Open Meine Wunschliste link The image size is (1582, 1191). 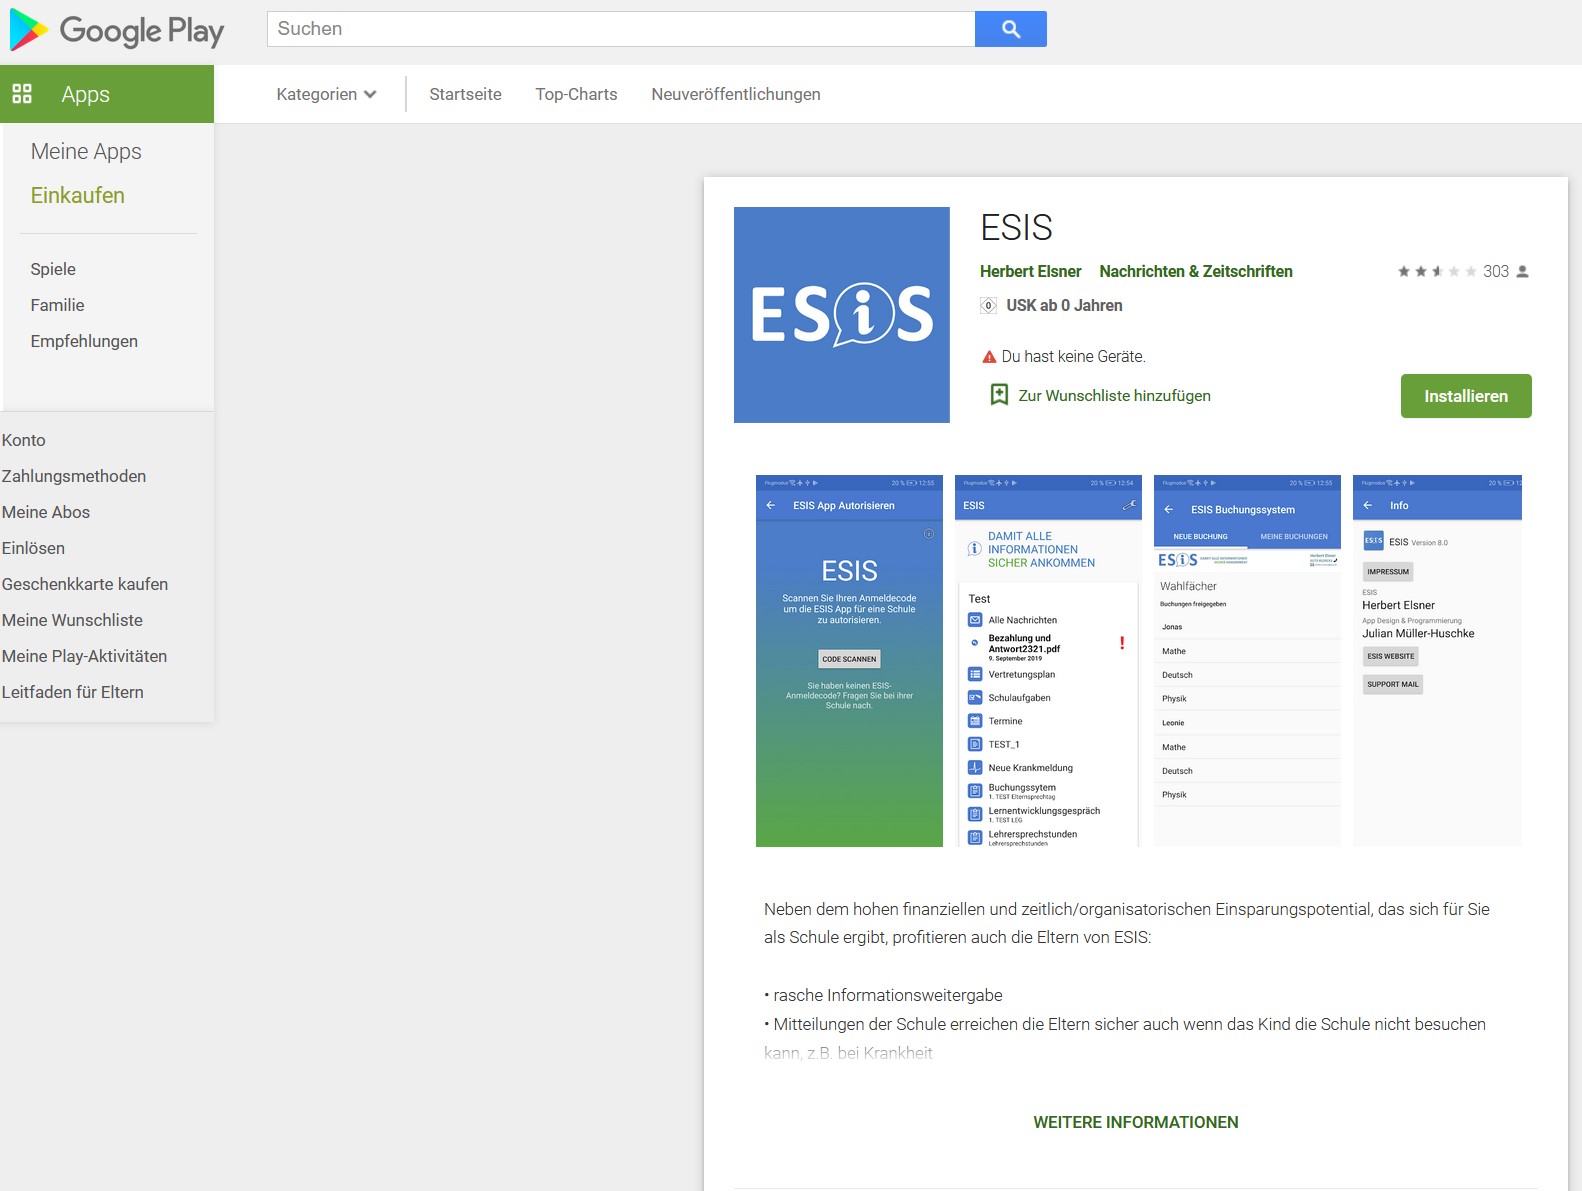[x=72, y=620]
